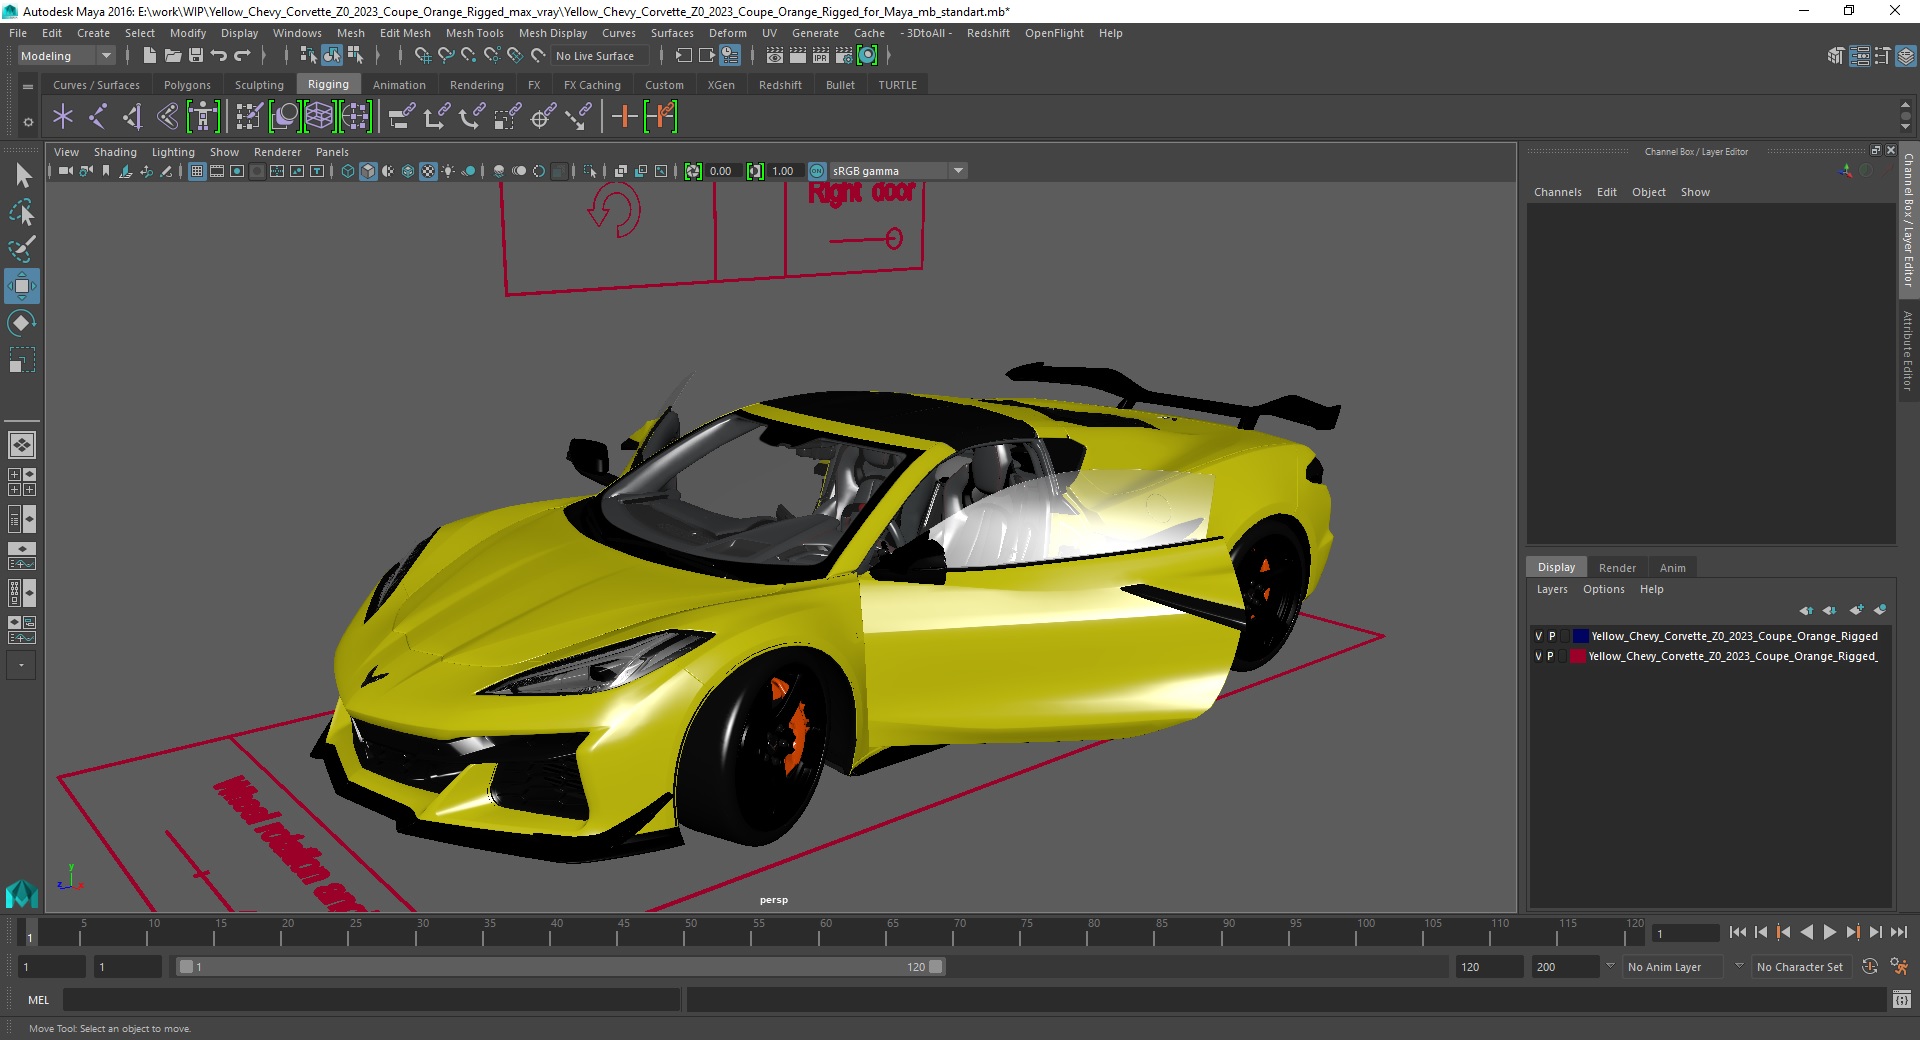The height and width of the screenshot is (1040, 1920).
Task: Open the shelf options gear menu
Action: point(28,122)
